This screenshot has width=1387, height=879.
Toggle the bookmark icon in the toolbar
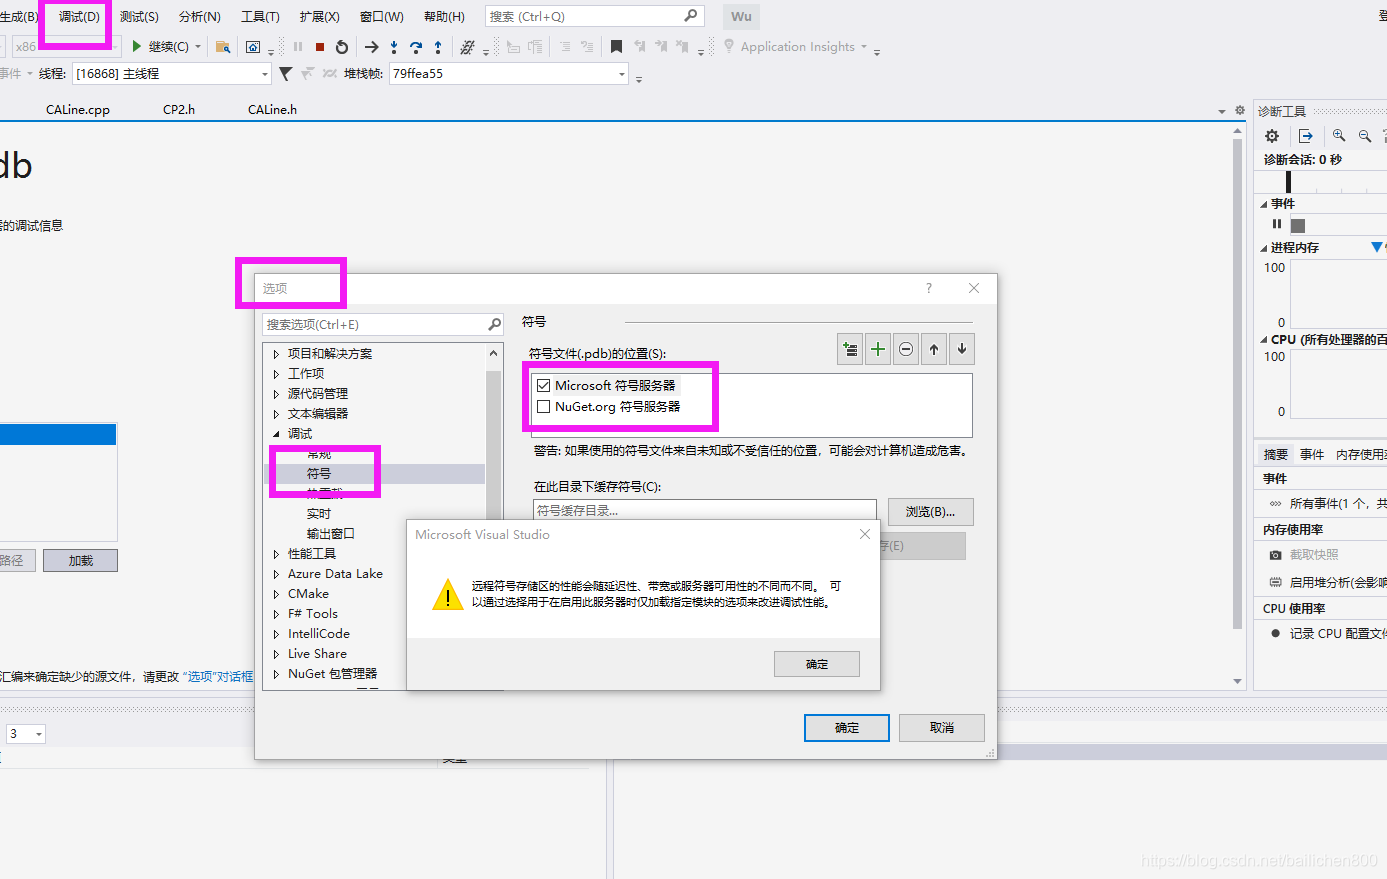point(617,47)
